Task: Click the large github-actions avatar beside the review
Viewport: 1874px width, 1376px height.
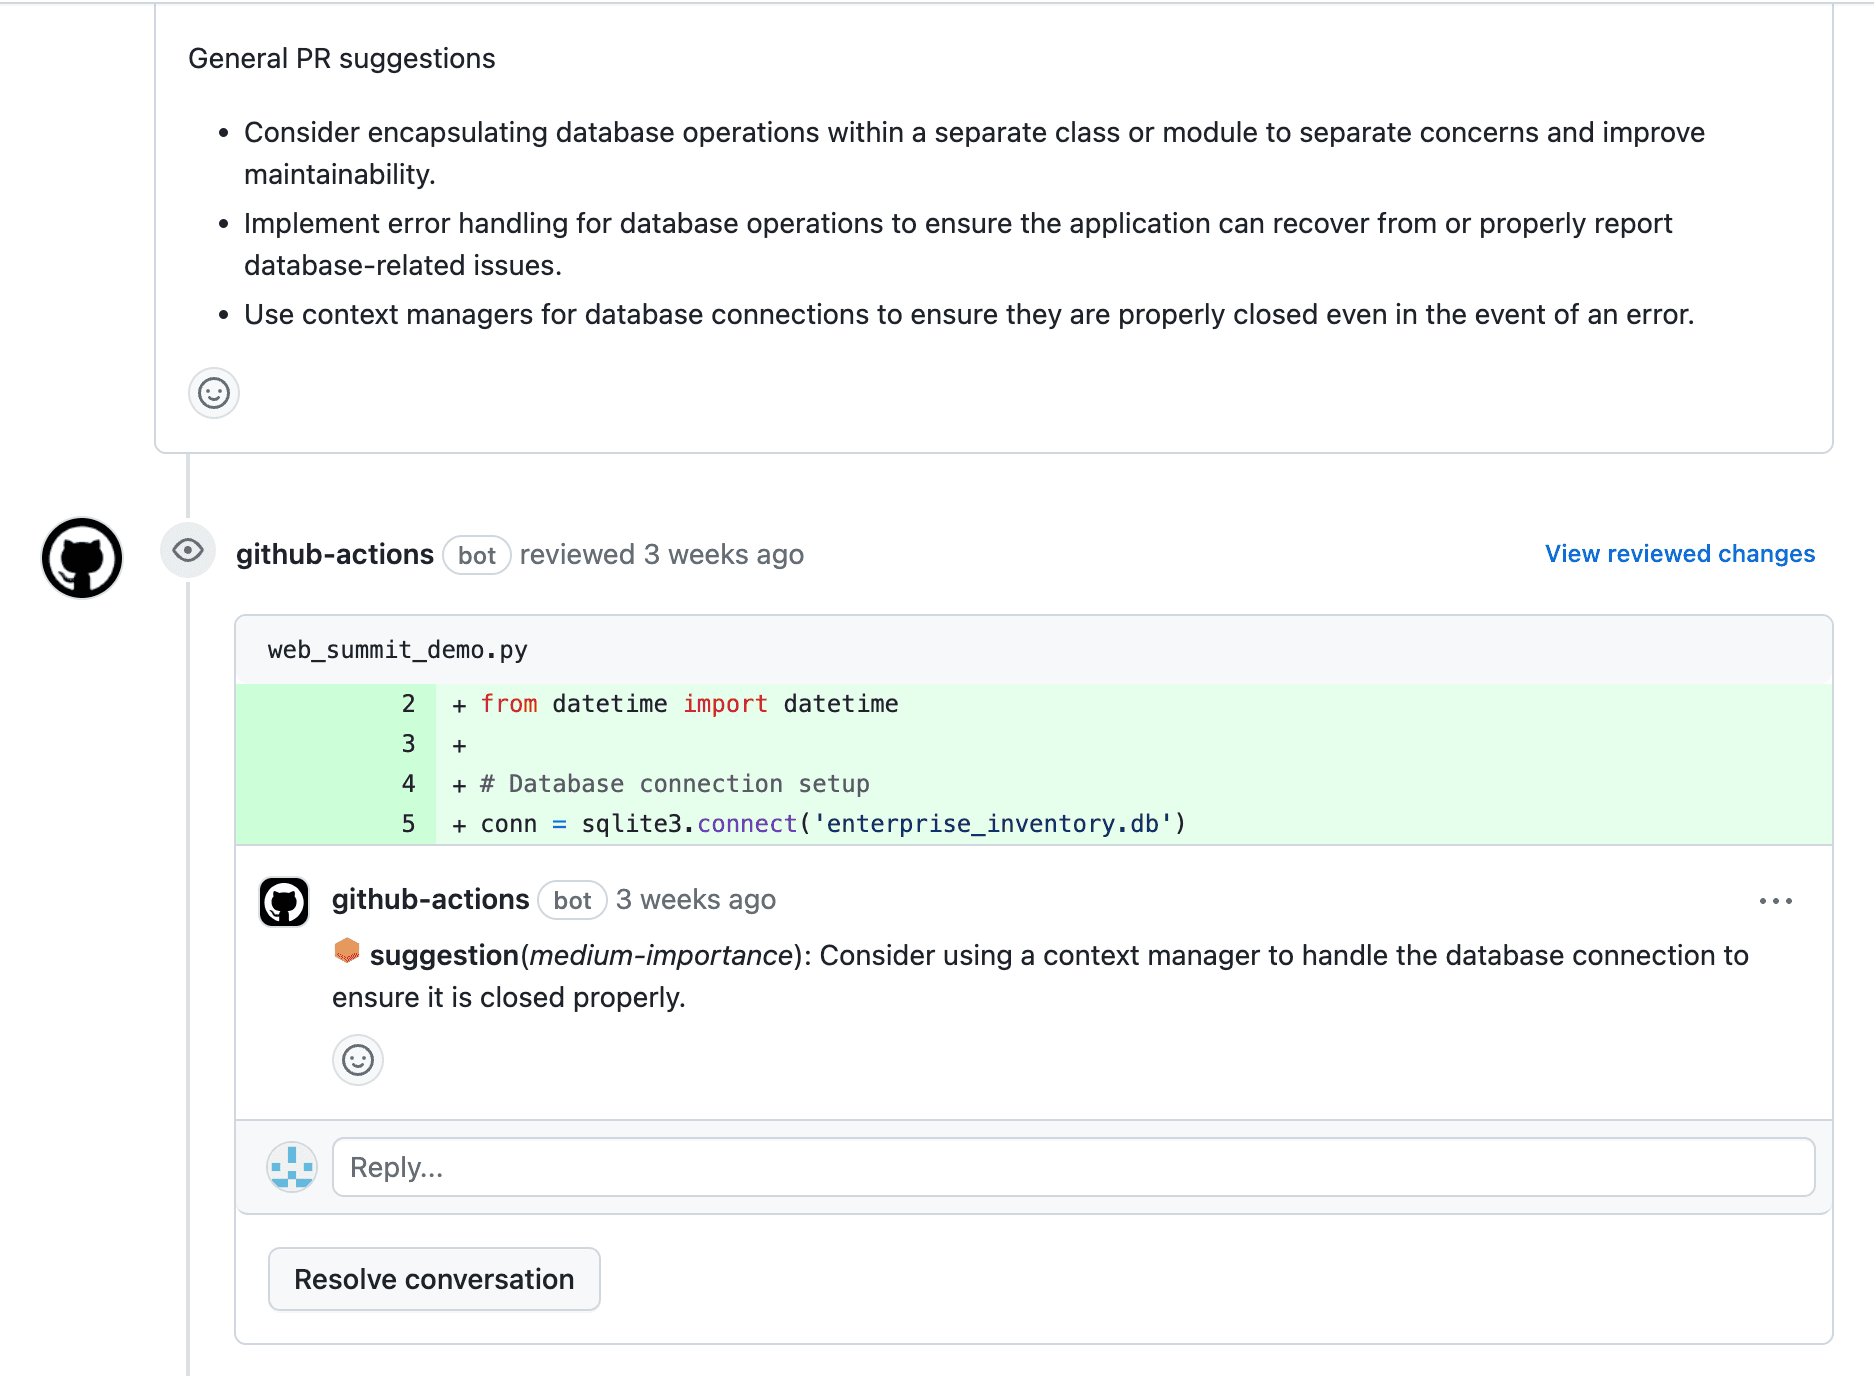Action: 82,558
